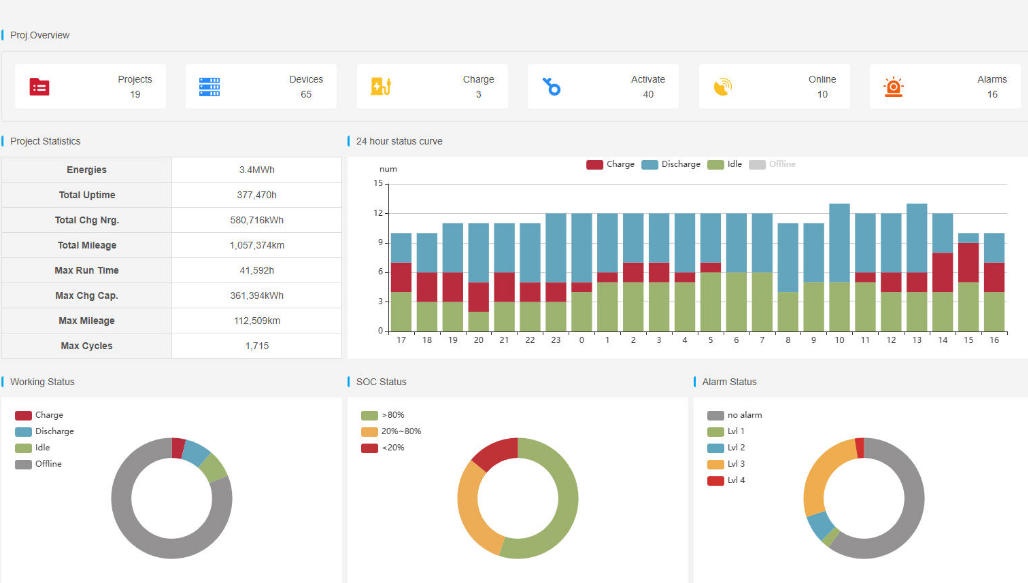Click the bar for hour 10 in chart
Viewport: 1028px width, 583px height.
[x=839, y=267]
